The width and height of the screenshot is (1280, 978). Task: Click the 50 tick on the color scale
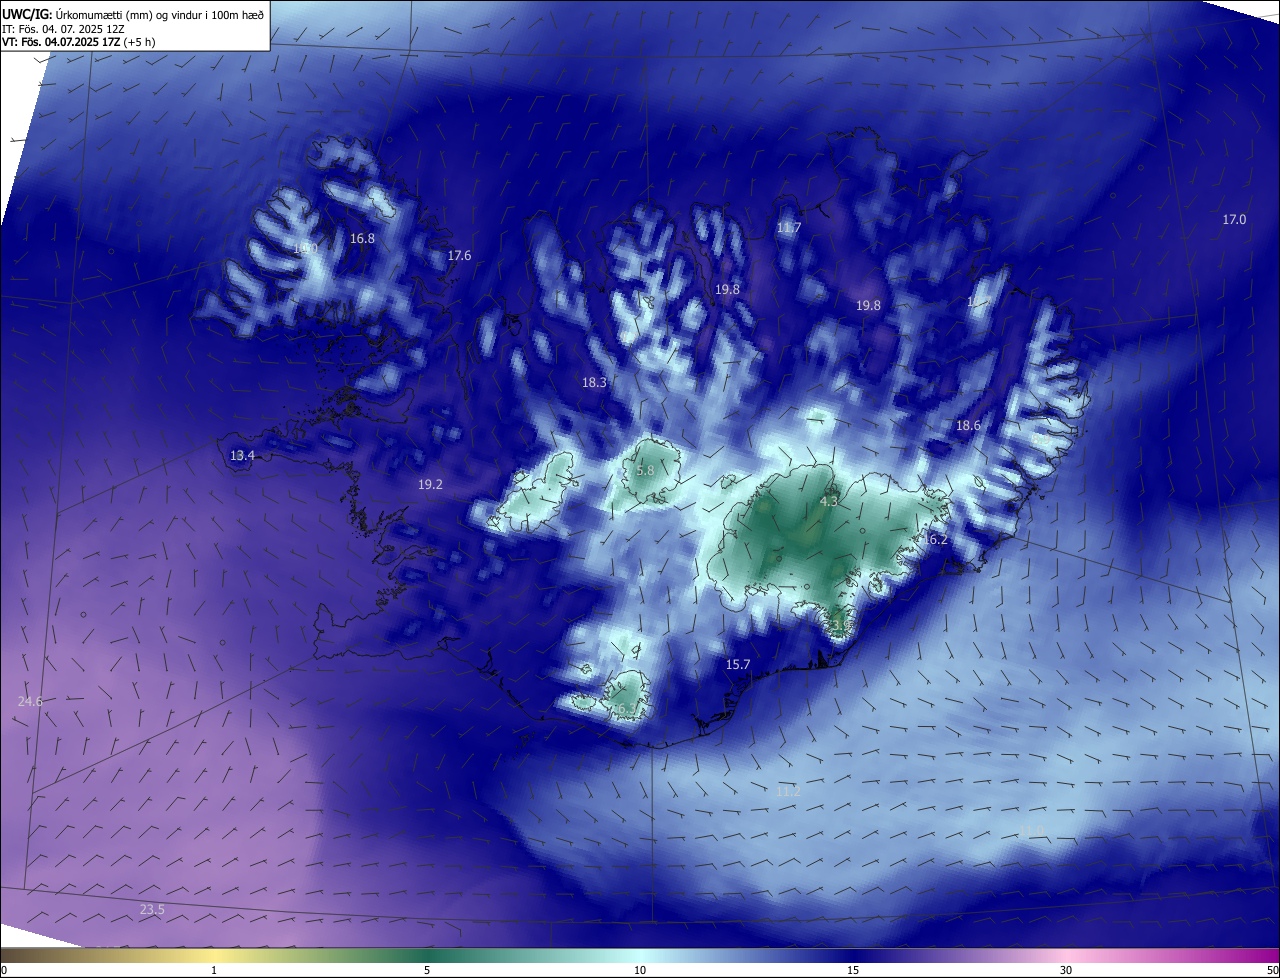pos(1272,970)
